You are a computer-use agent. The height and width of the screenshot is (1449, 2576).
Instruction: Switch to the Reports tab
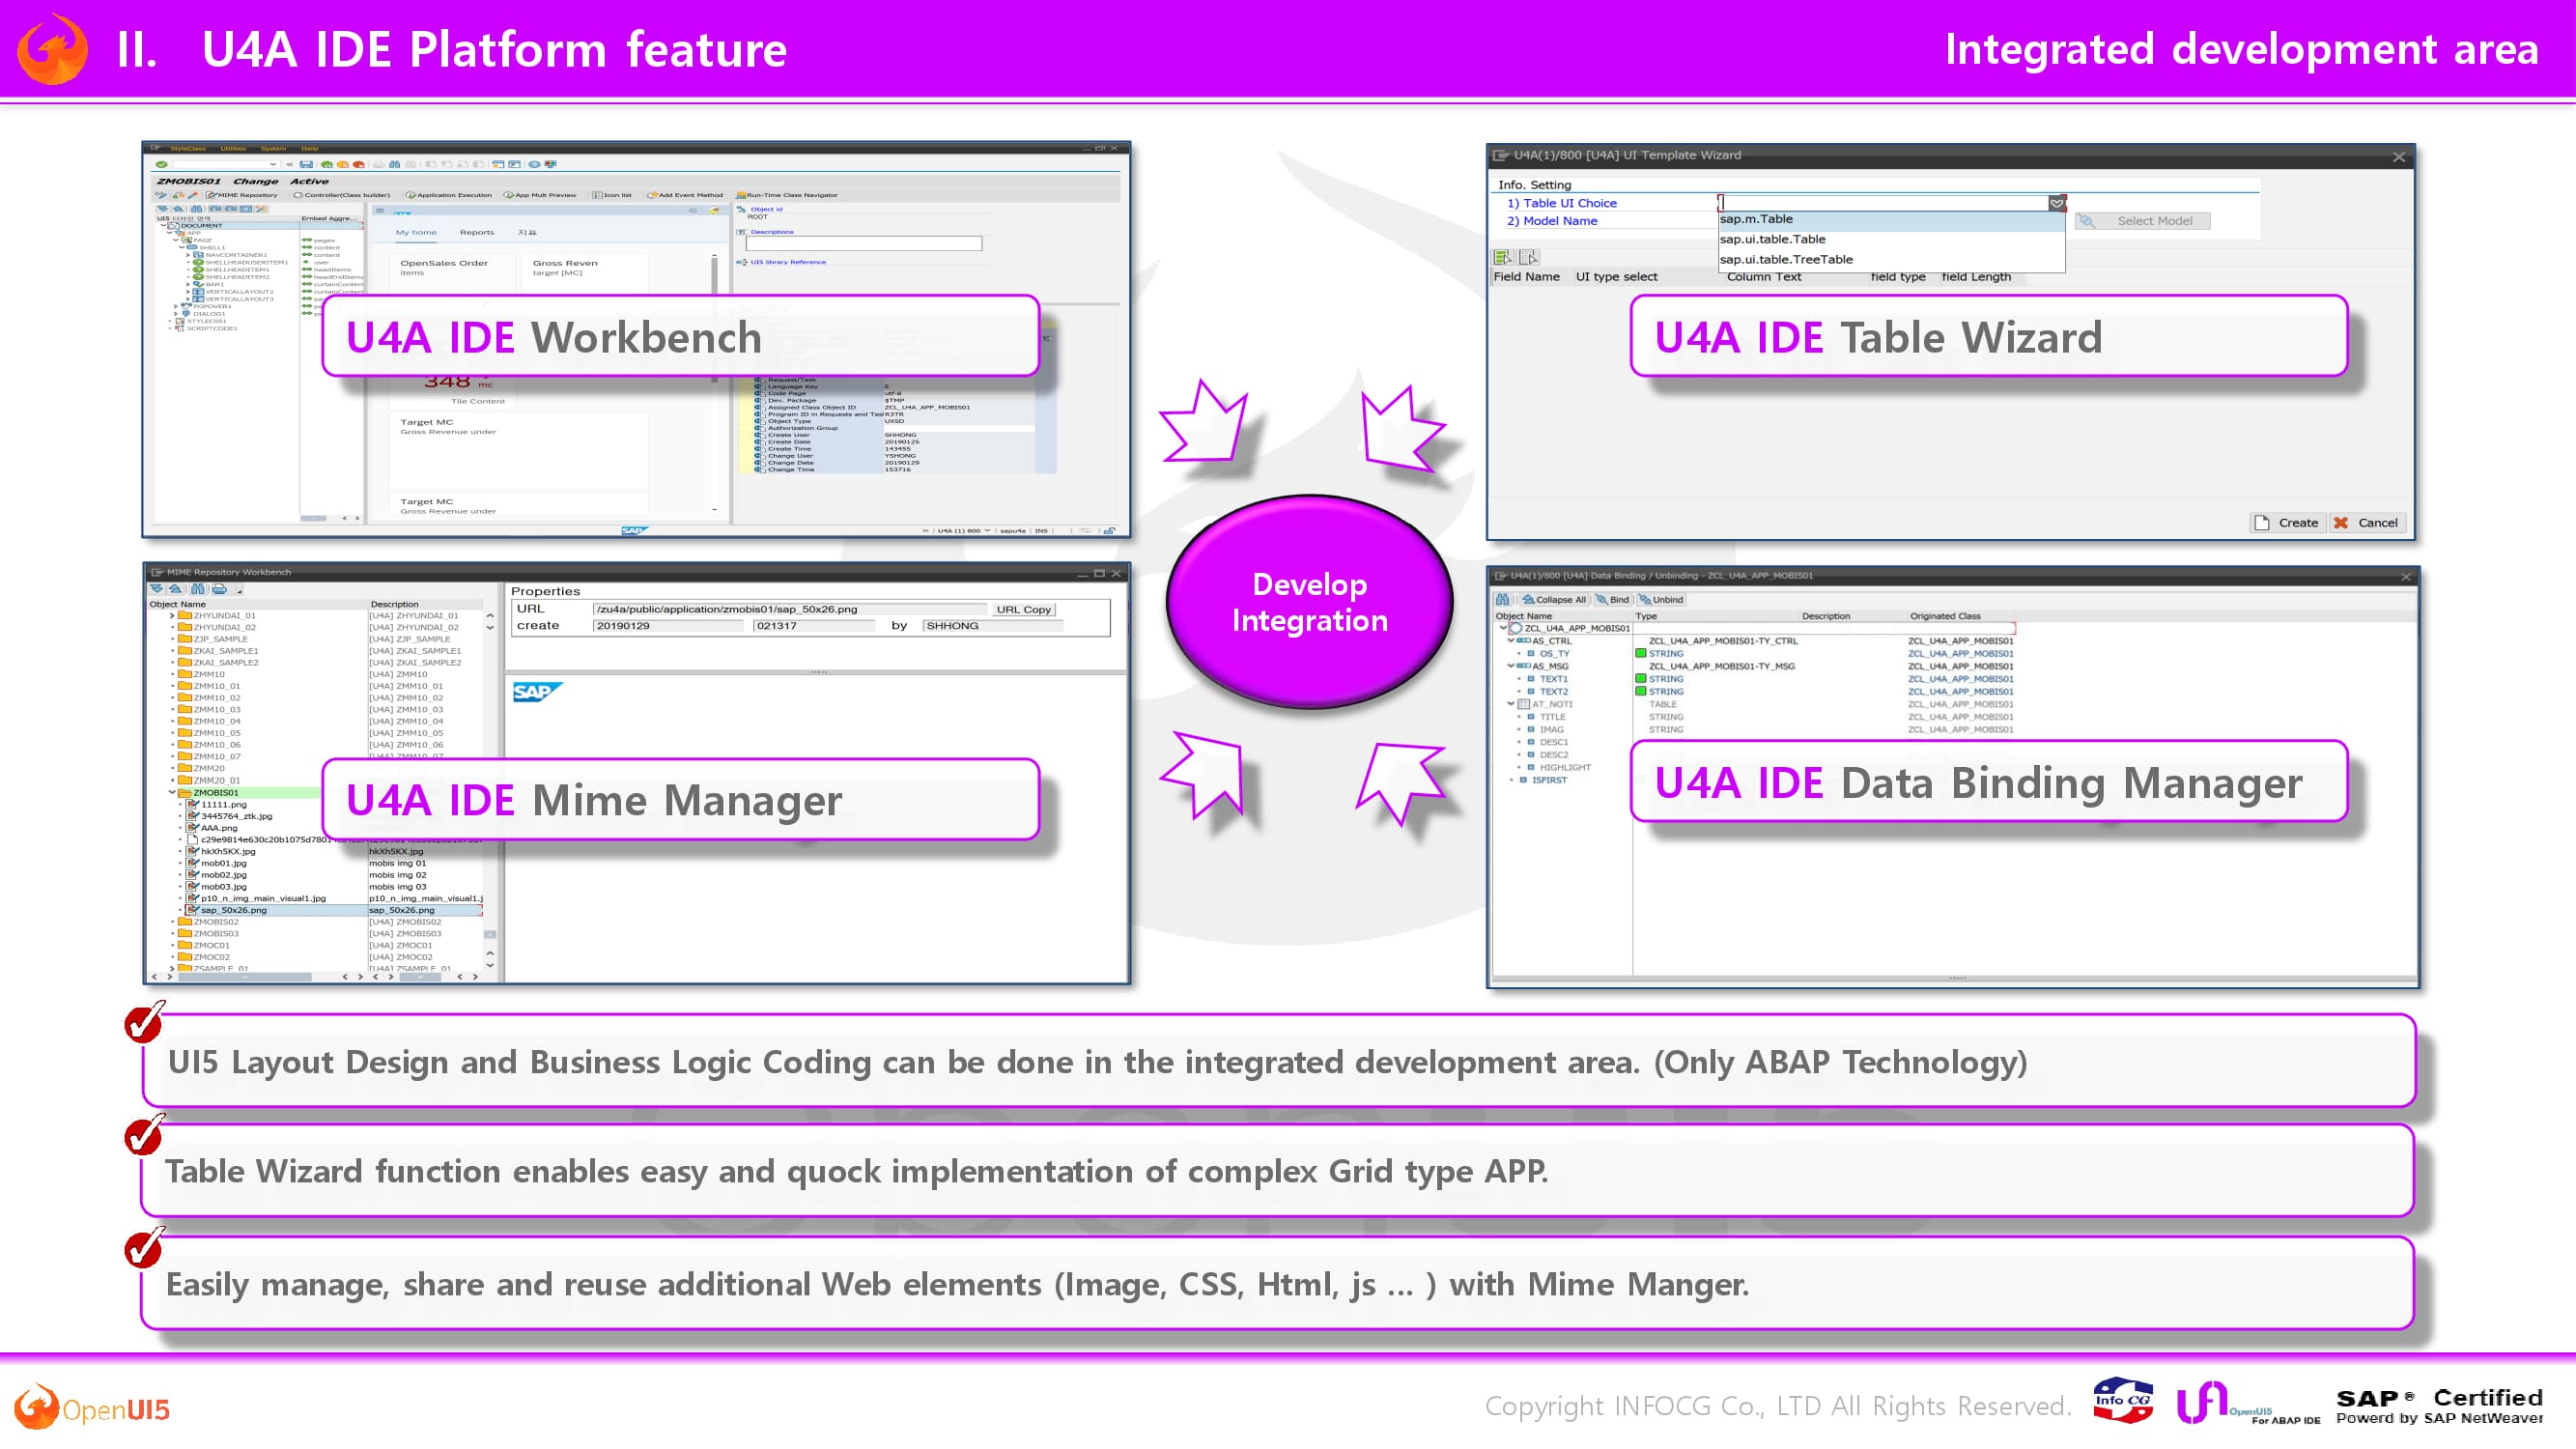point(476,232)
